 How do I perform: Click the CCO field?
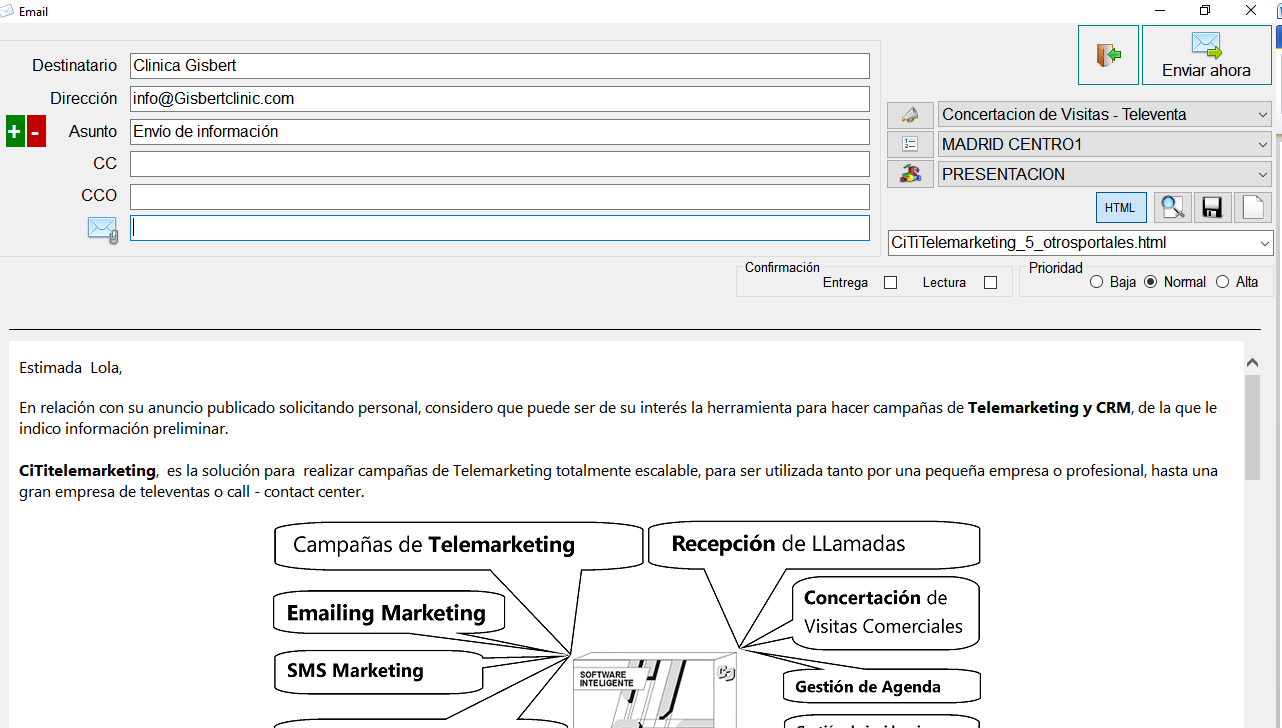tap(500, 197)
